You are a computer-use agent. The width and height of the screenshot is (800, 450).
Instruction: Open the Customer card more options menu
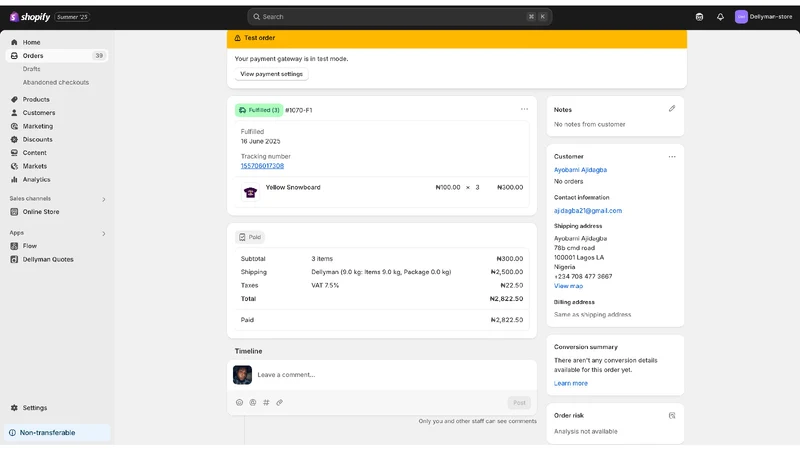pos(672,157)
